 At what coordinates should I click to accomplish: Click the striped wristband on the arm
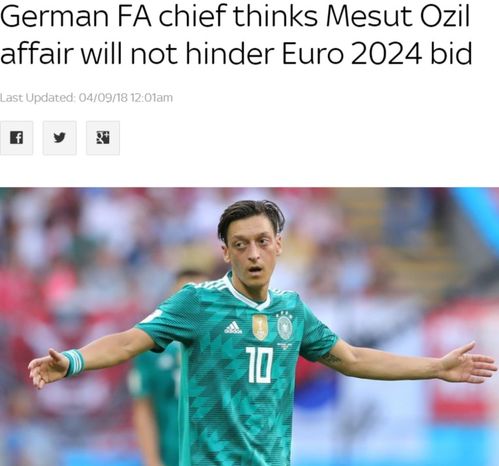coord(74,363)
